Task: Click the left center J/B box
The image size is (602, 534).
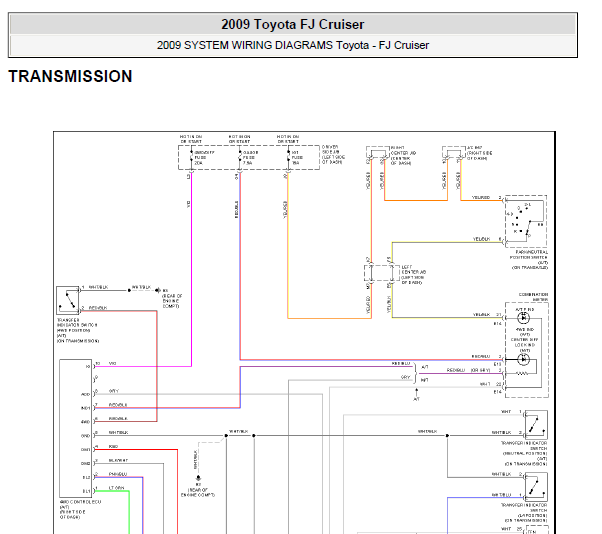Action: [x=382, y=273]
